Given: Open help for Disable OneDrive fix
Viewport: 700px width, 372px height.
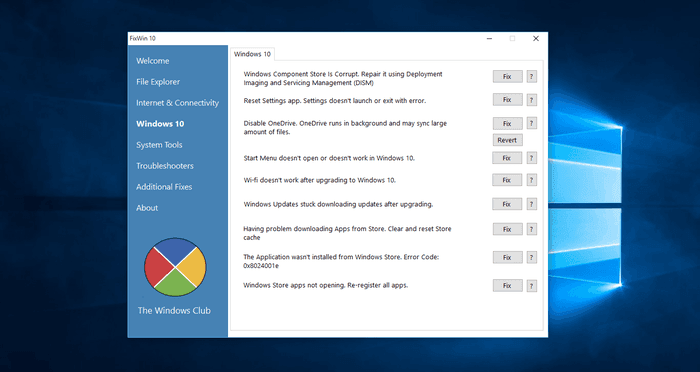Looking at the screenshot, I should (x=531, y=123).
